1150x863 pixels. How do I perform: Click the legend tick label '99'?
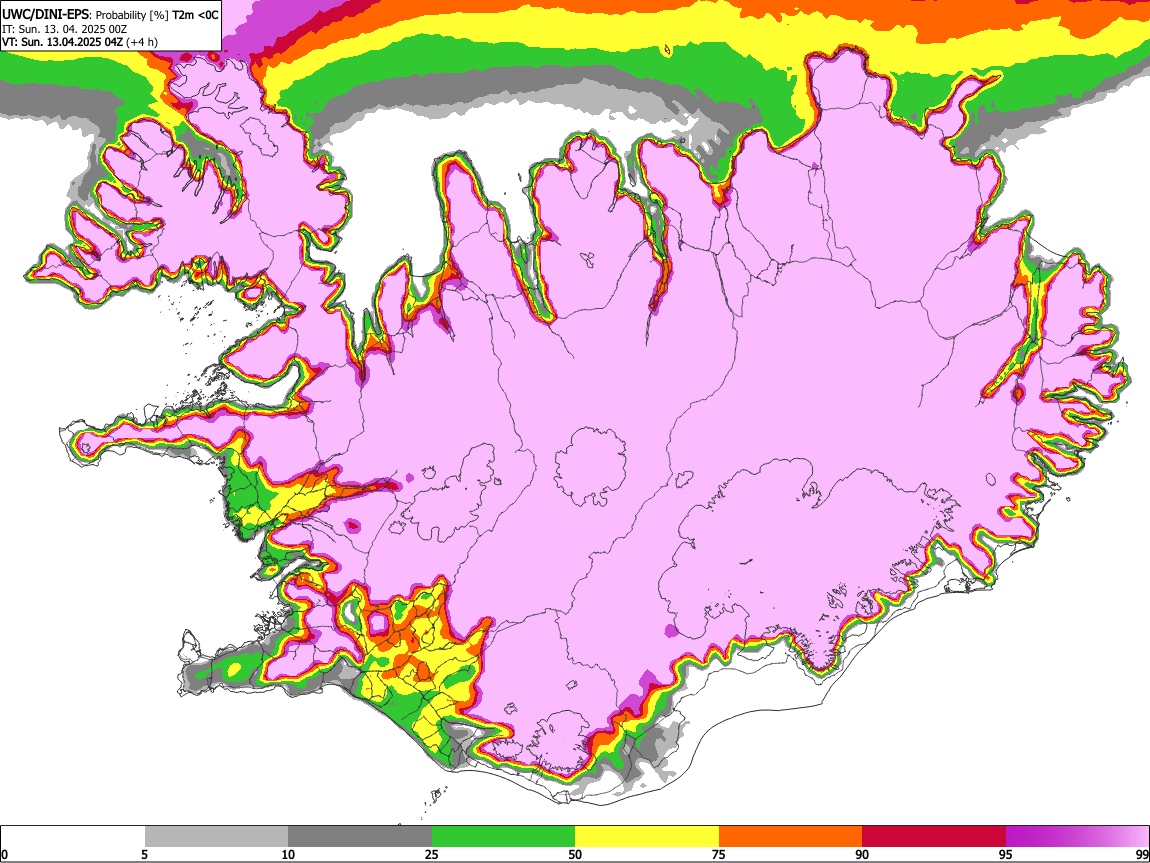pos(1141,855)
